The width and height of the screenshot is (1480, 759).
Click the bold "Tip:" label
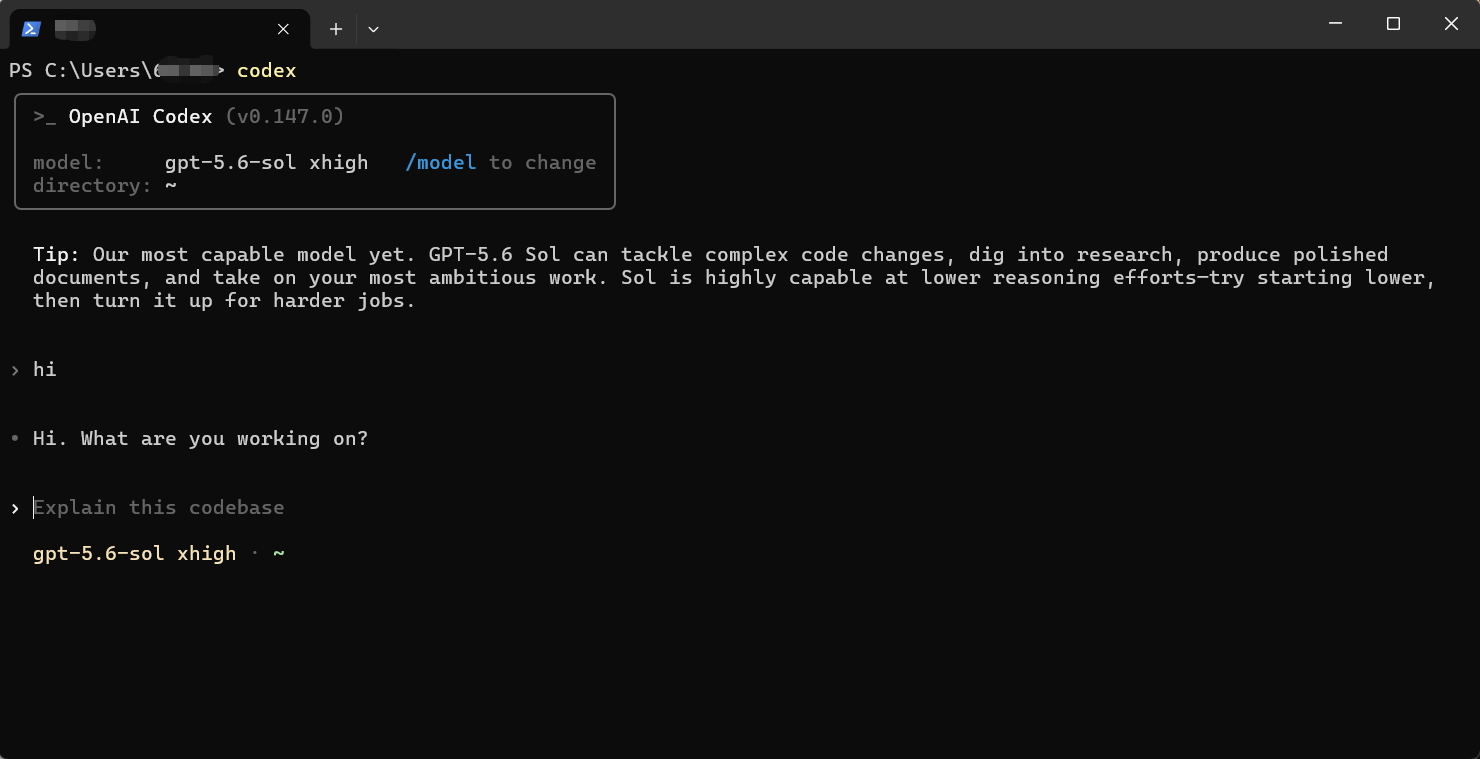pyautogui.click(x=57, y=254)
